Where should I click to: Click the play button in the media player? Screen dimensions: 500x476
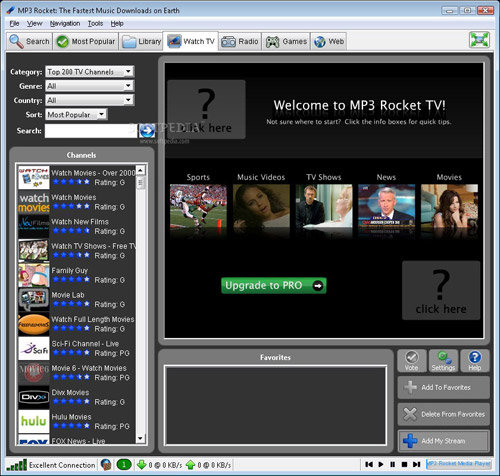(x=381, y=464)
